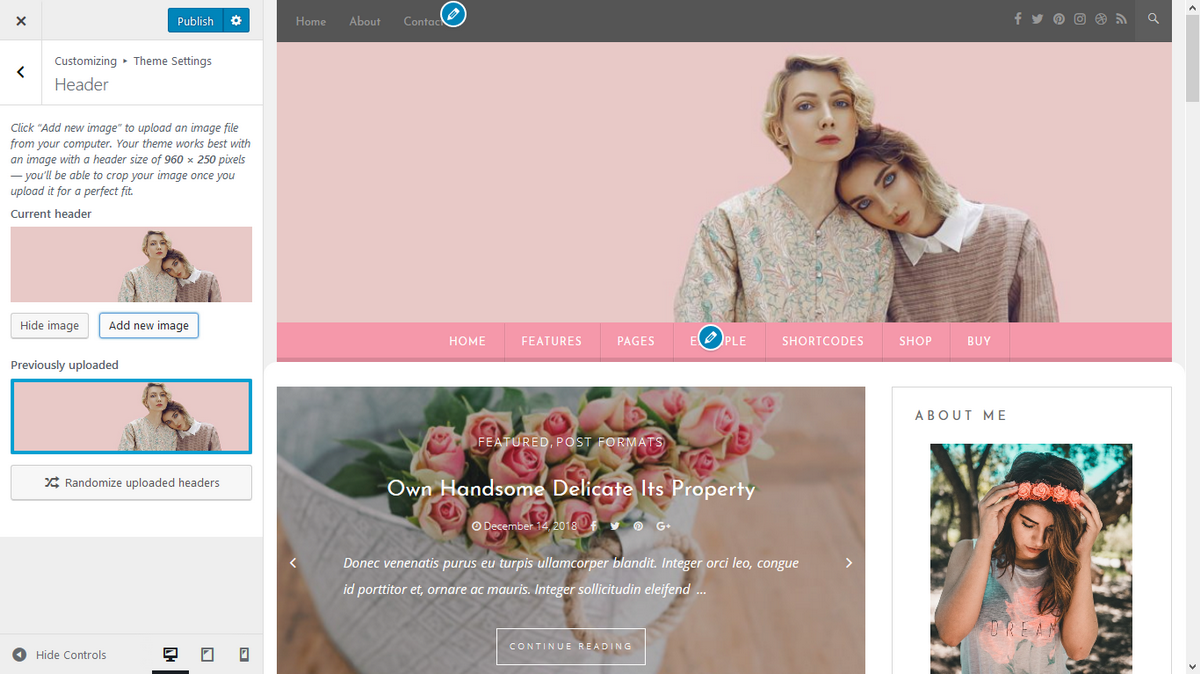This screenshot has width=1200, height=674.
Task: Click Randomize uploaded headers button
Action: point(131,482)
